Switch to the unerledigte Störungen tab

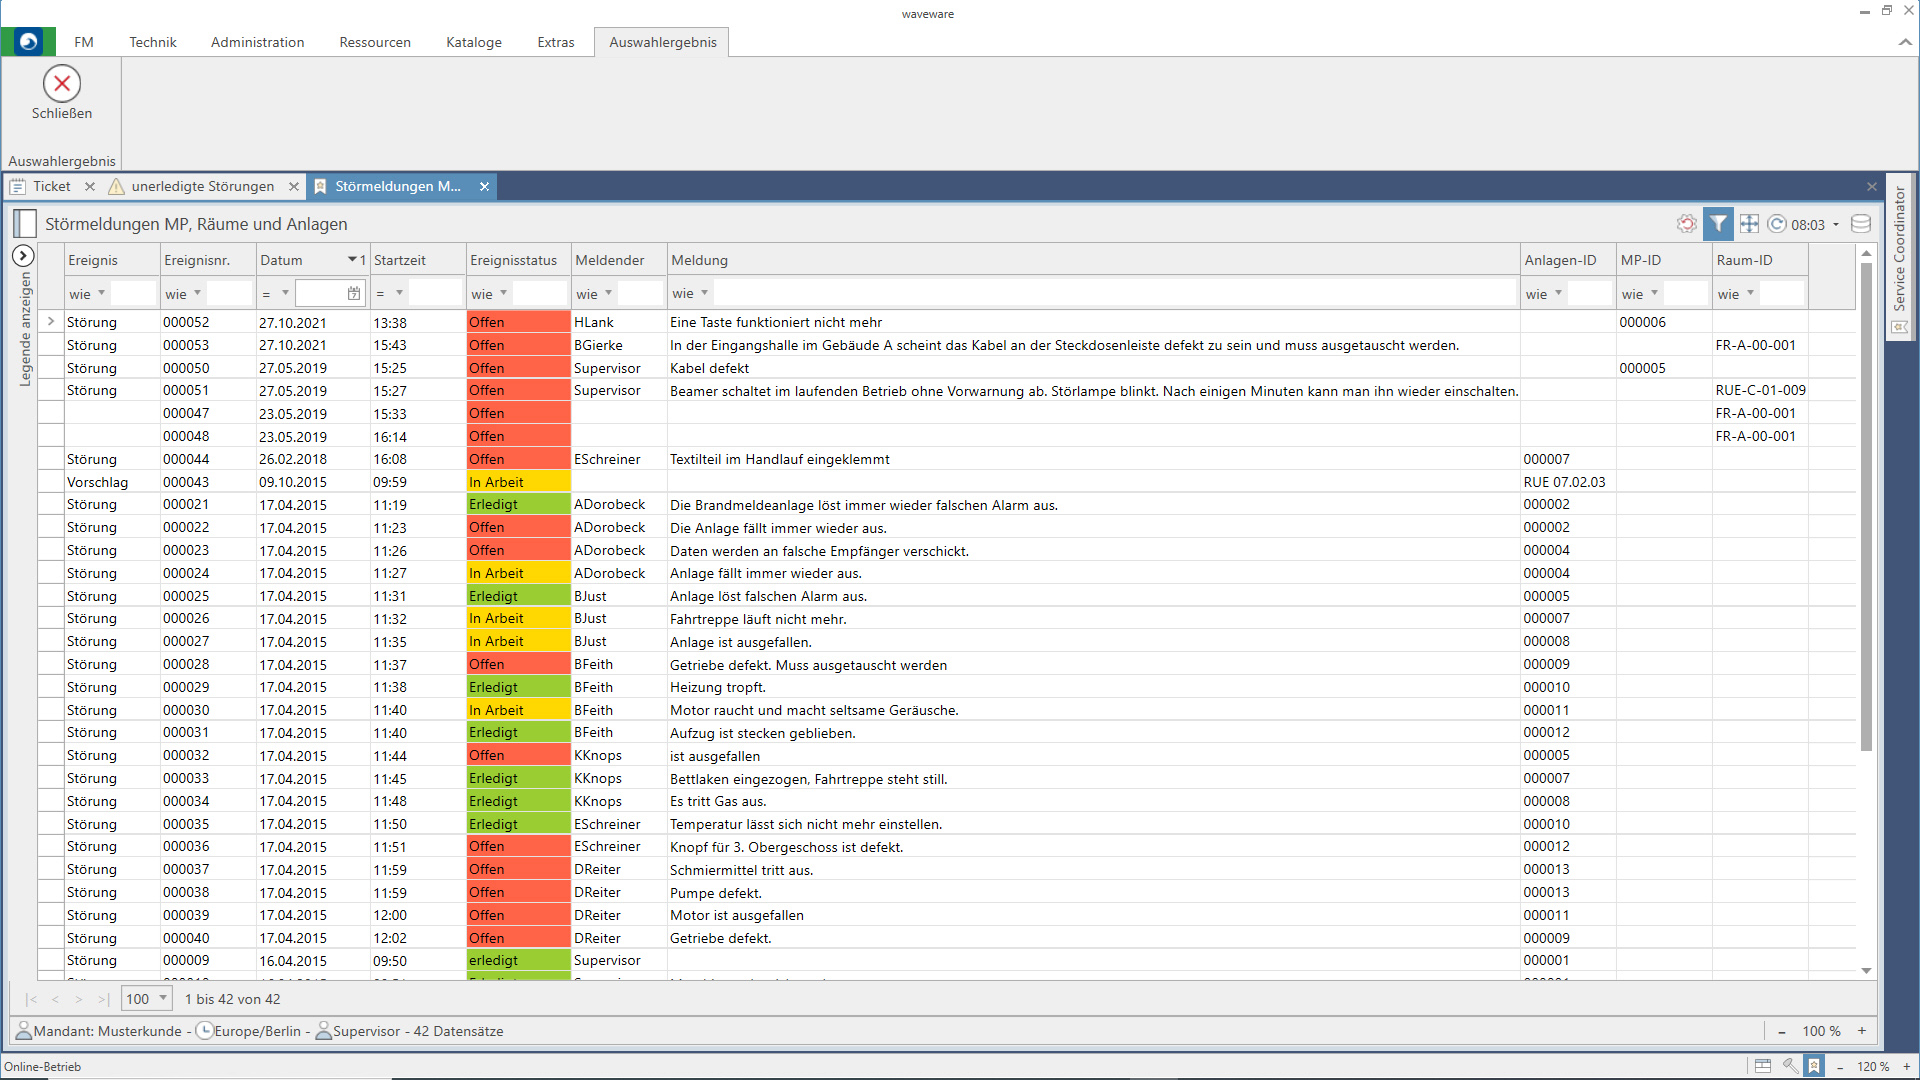pyautogui.click(x=202, y=187)
